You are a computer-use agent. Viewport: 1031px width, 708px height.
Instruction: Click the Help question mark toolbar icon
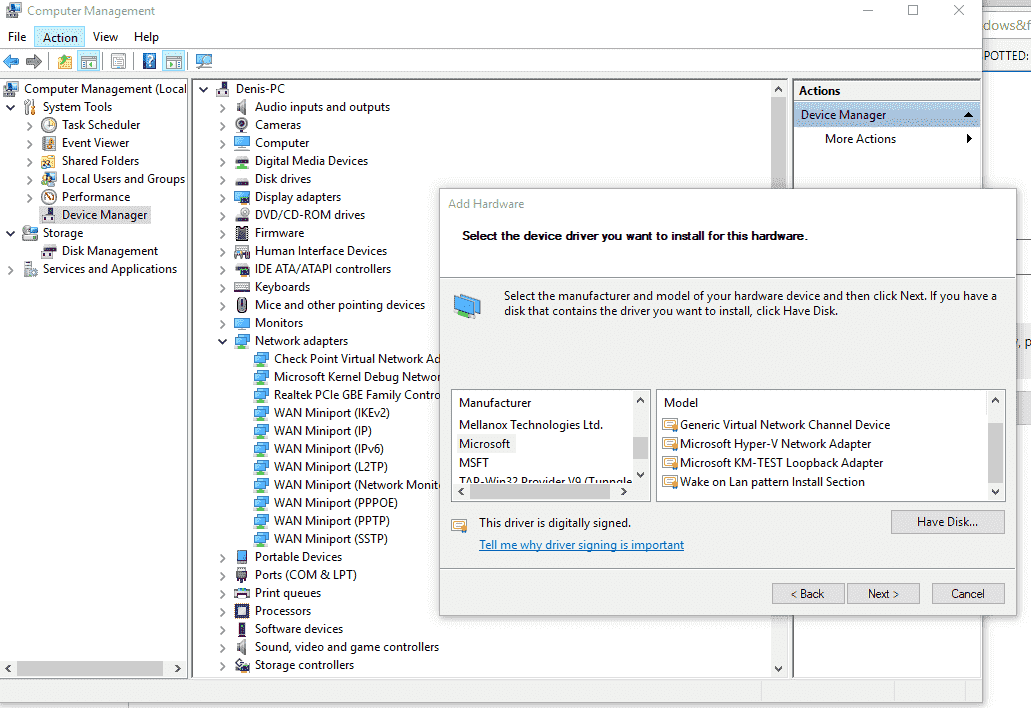(150, 62)
